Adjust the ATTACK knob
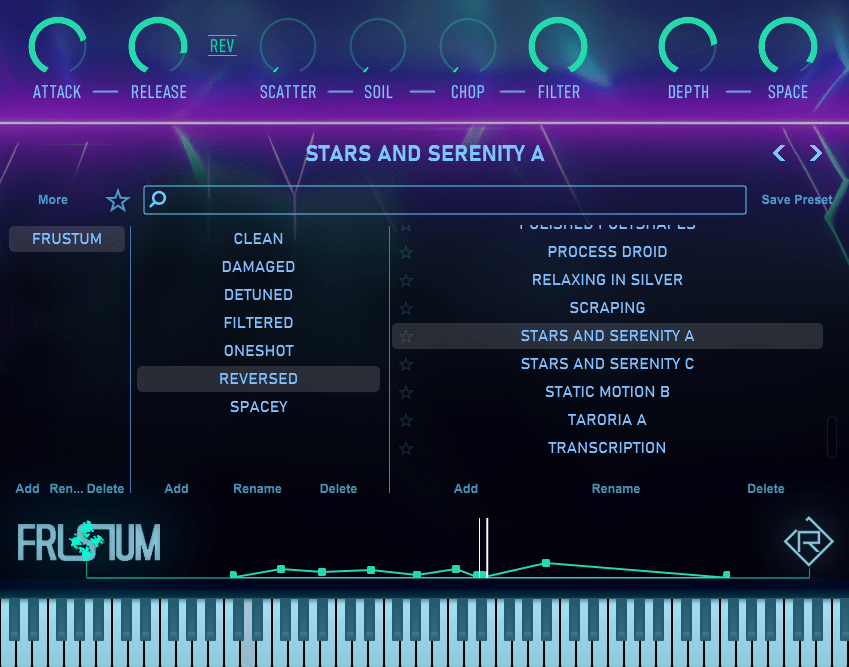 pyautogui.click(x=57, y=45)
